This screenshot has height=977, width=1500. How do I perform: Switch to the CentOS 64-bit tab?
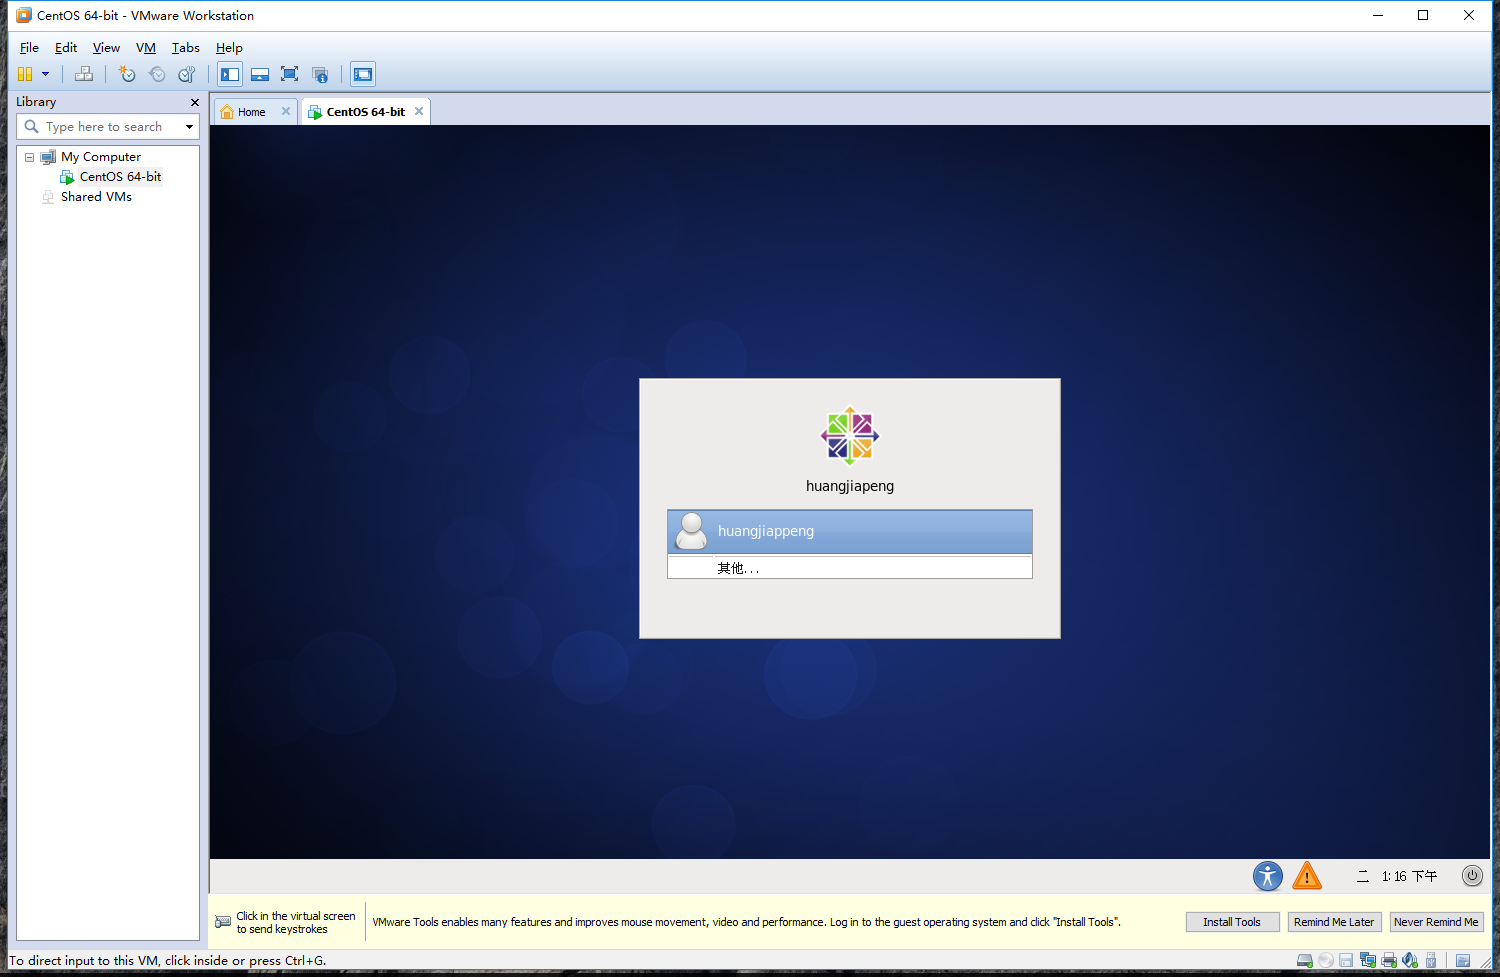click(x=365, y=112)
